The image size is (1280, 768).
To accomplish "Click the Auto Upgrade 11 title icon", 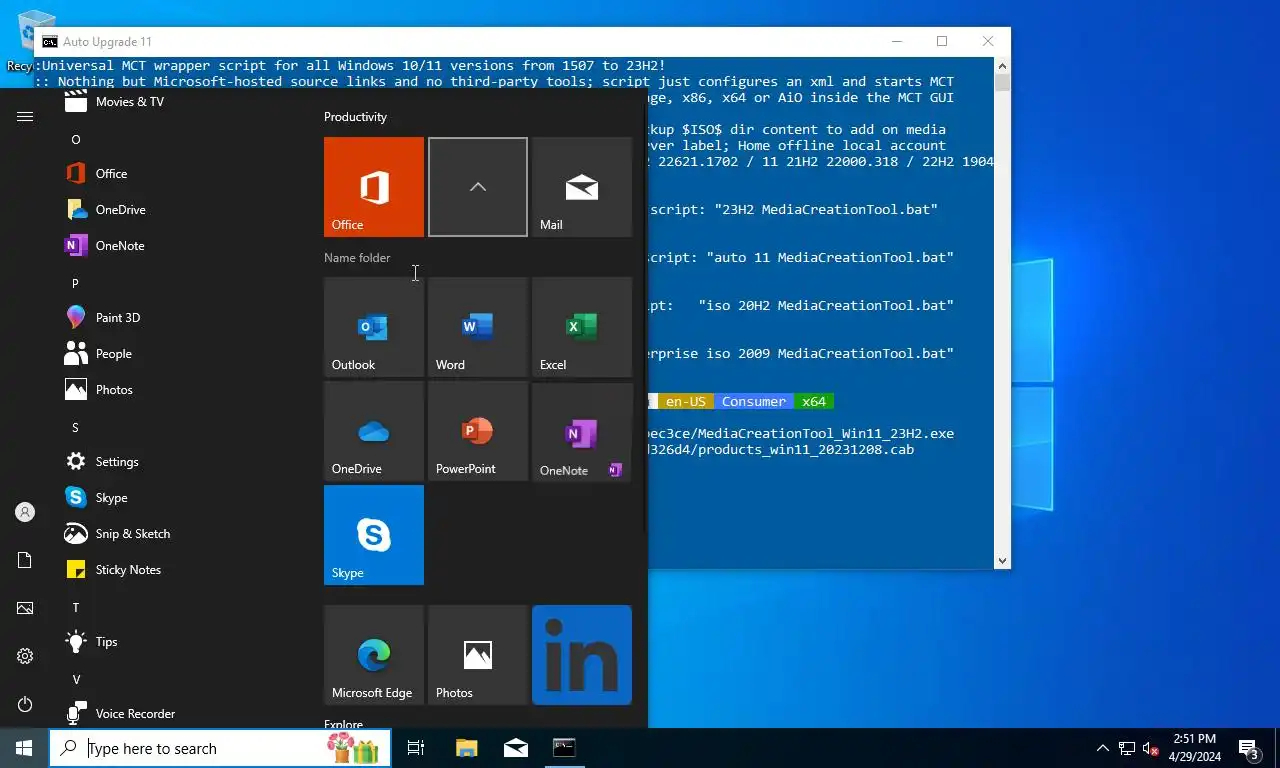I will 49,42.
